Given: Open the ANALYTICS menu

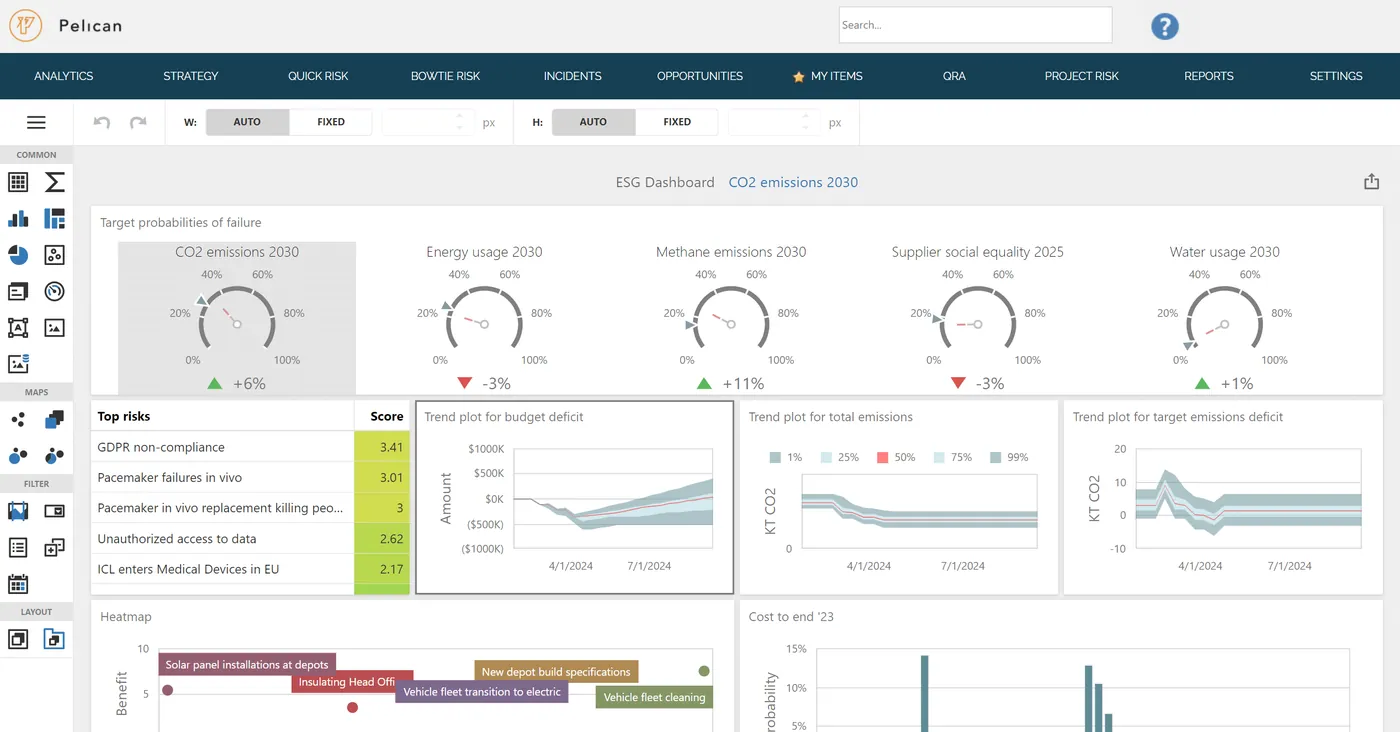Looking at the screenshot, I should coord(64,76).
